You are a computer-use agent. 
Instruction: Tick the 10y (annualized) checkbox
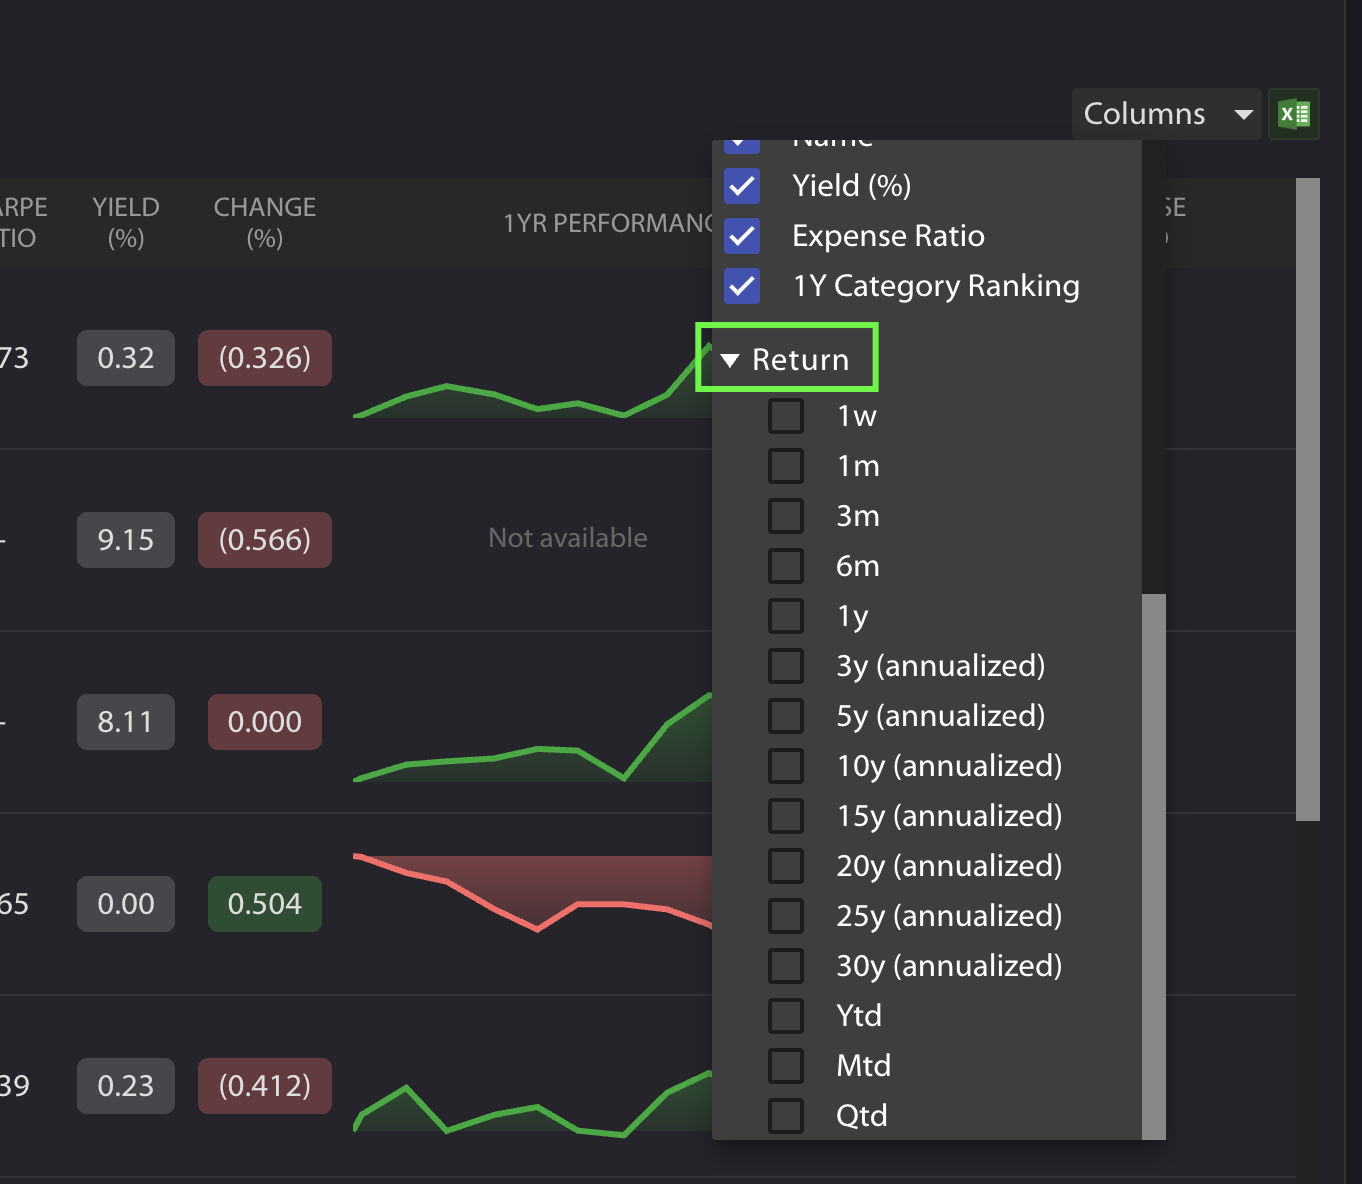click(x=786, y=766)
